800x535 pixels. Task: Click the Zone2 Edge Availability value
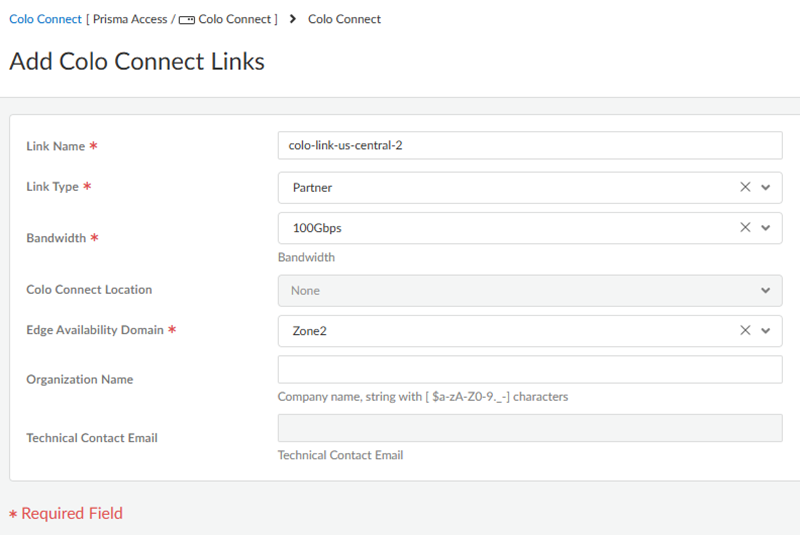[x=310, y=330]
